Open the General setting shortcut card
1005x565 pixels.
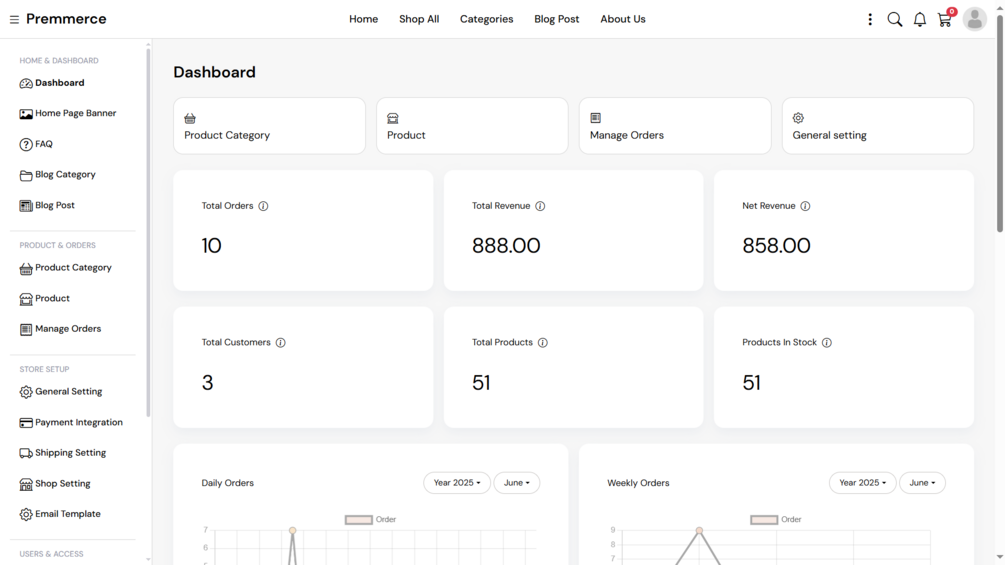tap(877, 126)
